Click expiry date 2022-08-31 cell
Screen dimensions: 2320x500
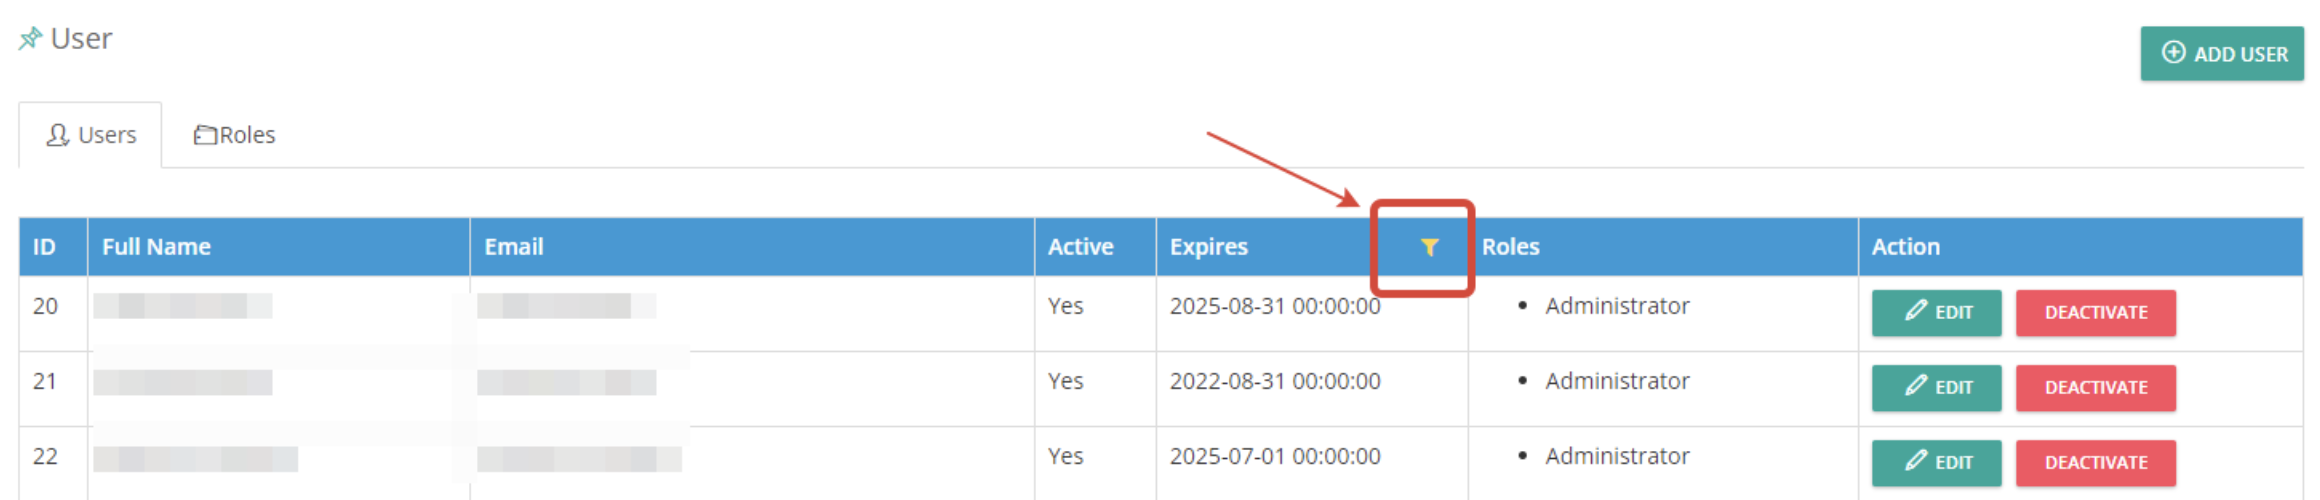coord(1275,381)
